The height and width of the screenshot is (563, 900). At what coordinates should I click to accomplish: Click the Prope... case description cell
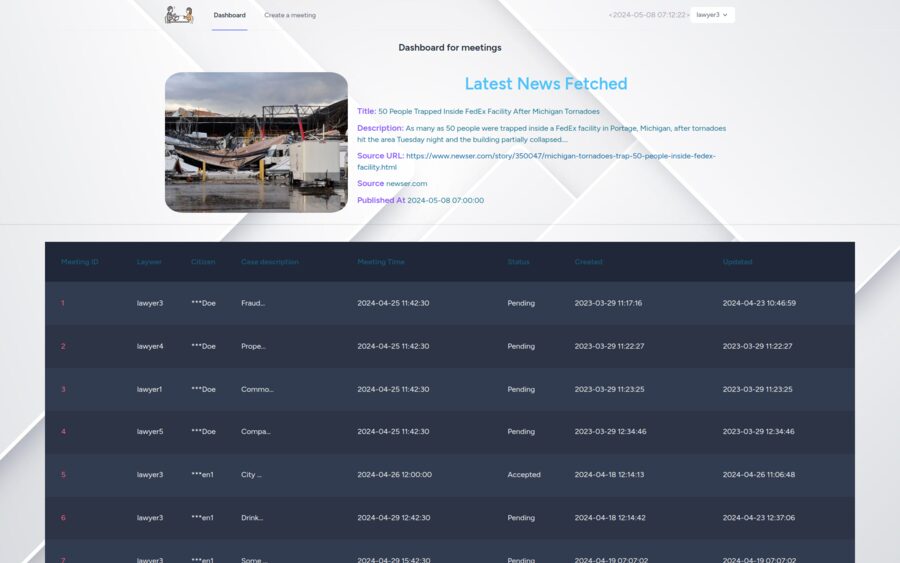pyautogui.click(x=253, y=346)
